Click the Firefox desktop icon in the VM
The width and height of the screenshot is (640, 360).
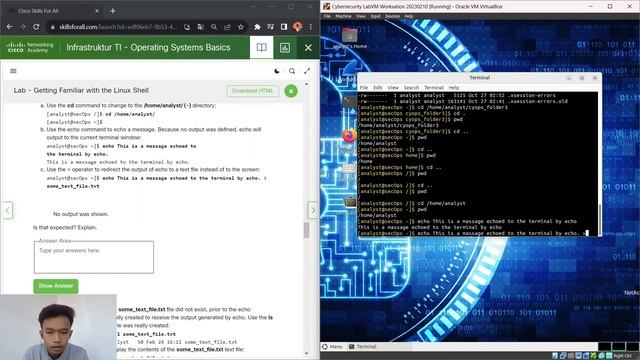349,135
